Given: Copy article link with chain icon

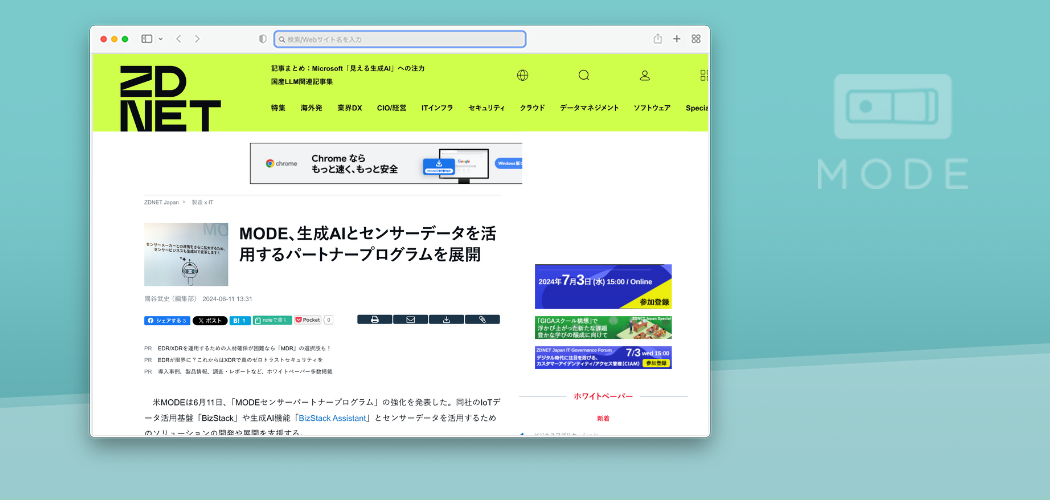Looking at the screenshot, I should pyautogui.click(x=482, y=320).
